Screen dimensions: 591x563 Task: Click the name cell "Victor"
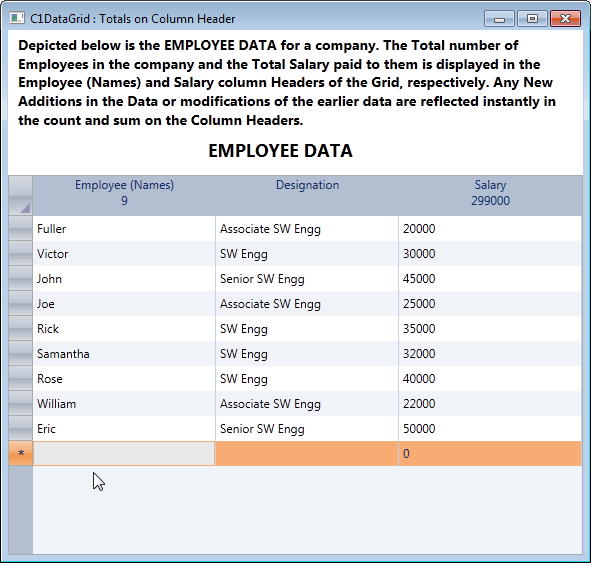pos(124,253)
